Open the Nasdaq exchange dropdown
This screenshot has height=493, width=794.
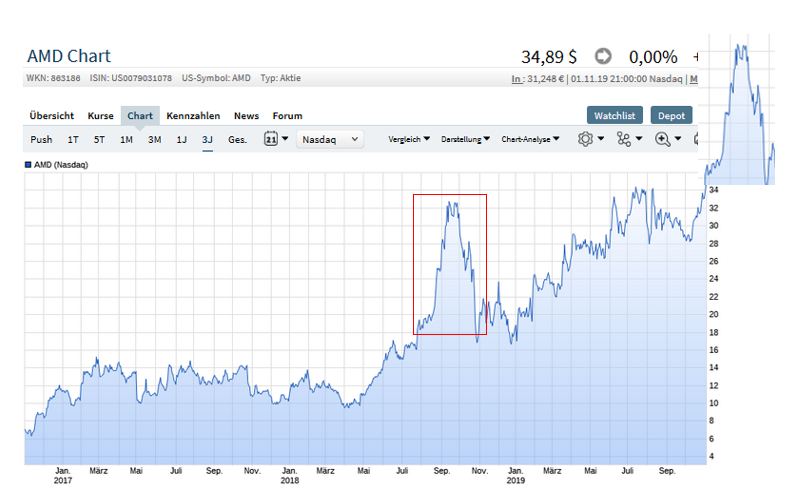[330, 139]
